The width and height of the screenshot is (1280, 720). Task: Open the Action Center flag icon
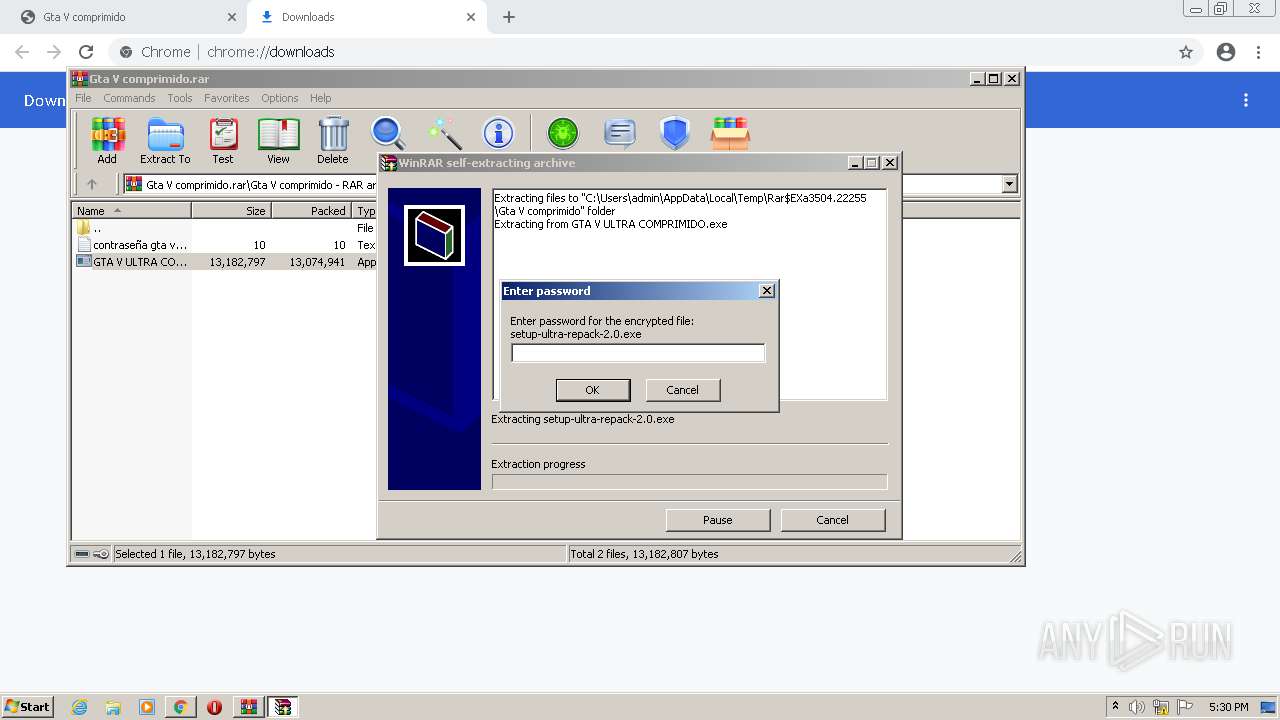1185,707
